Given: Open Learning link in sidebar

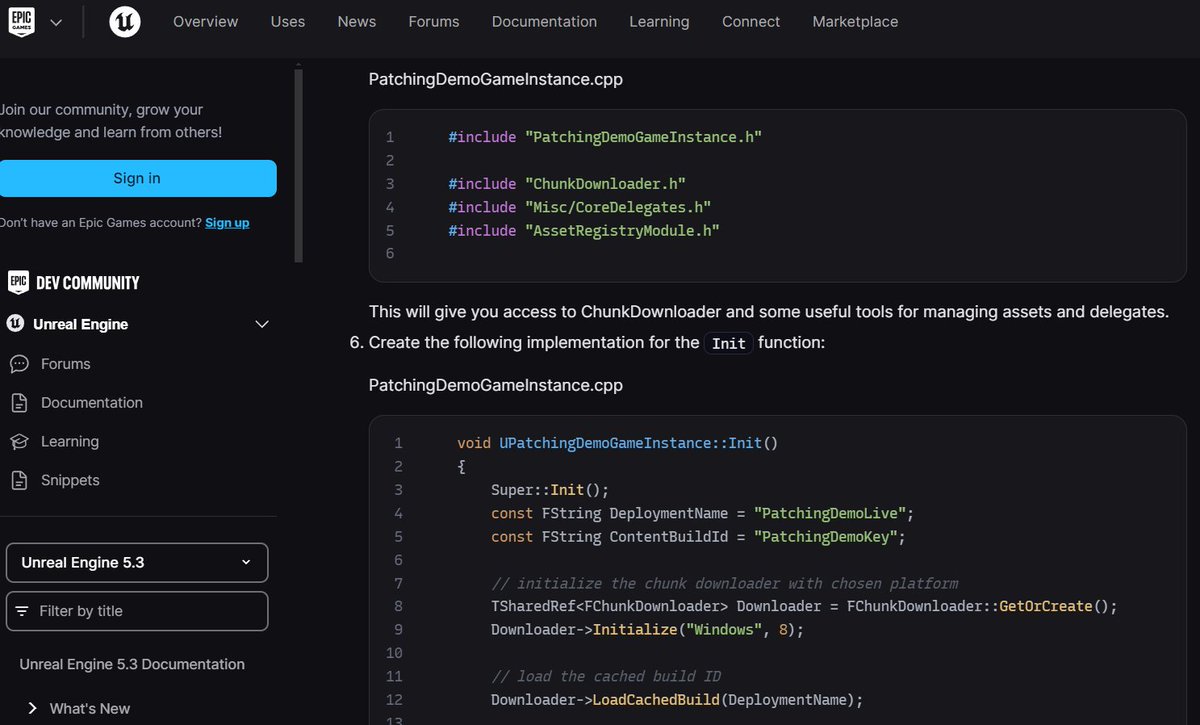Looking at the screenshot, I should [70, 441].
